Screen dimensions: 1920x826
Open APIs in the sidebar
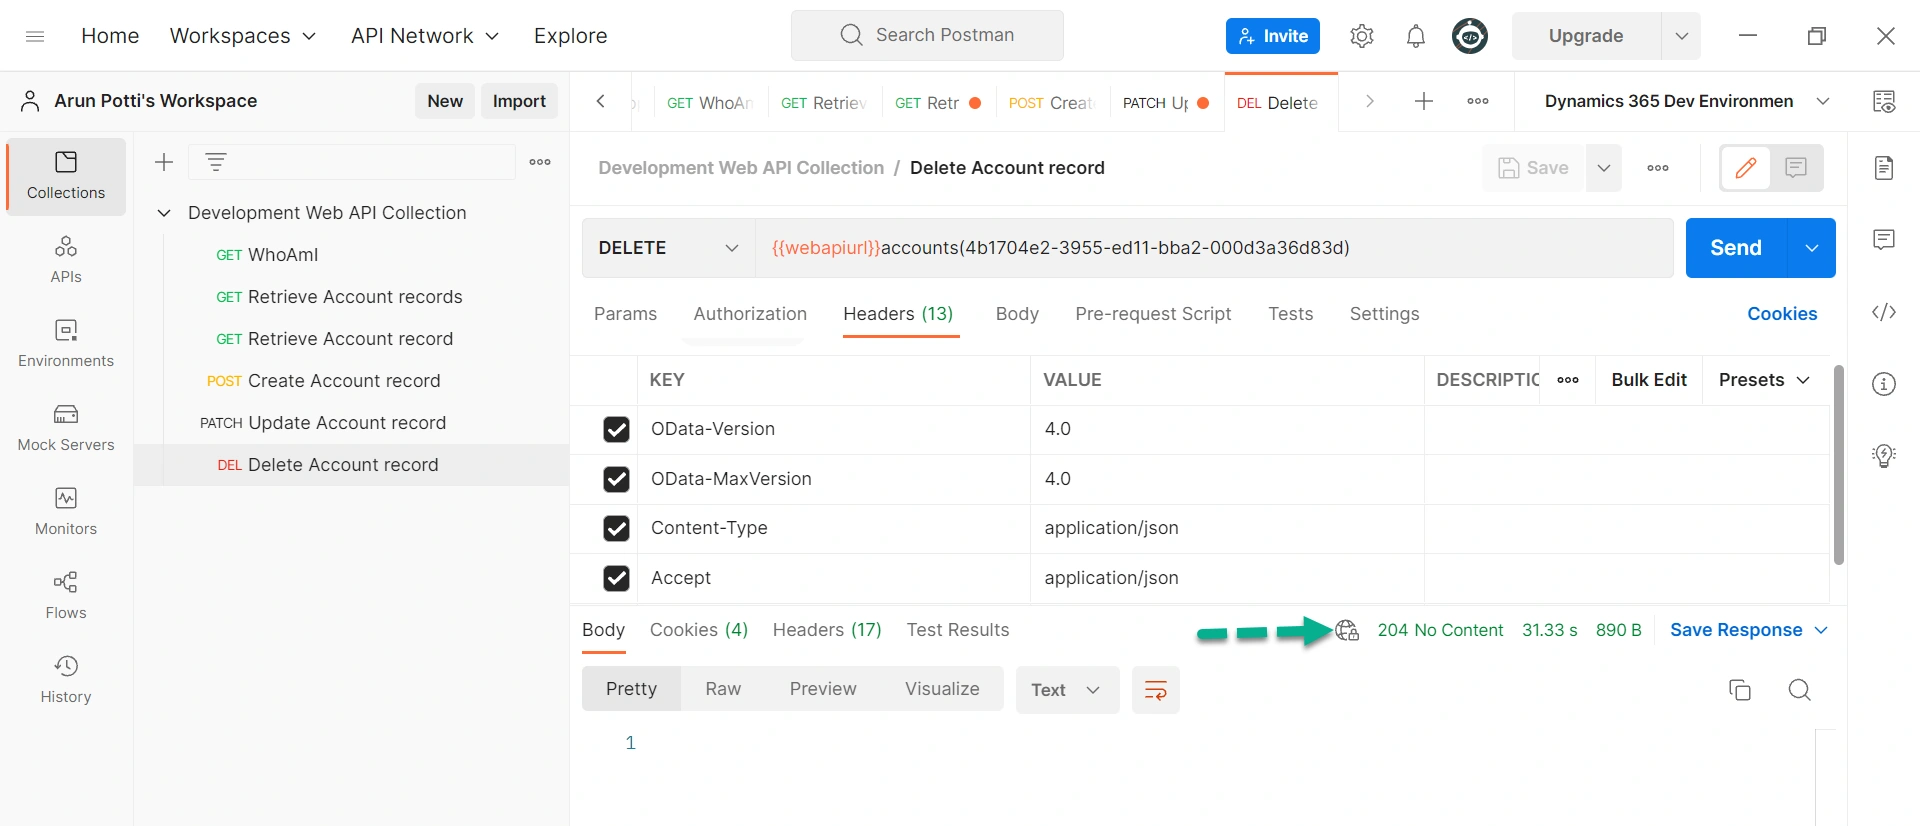coord(66,259)
